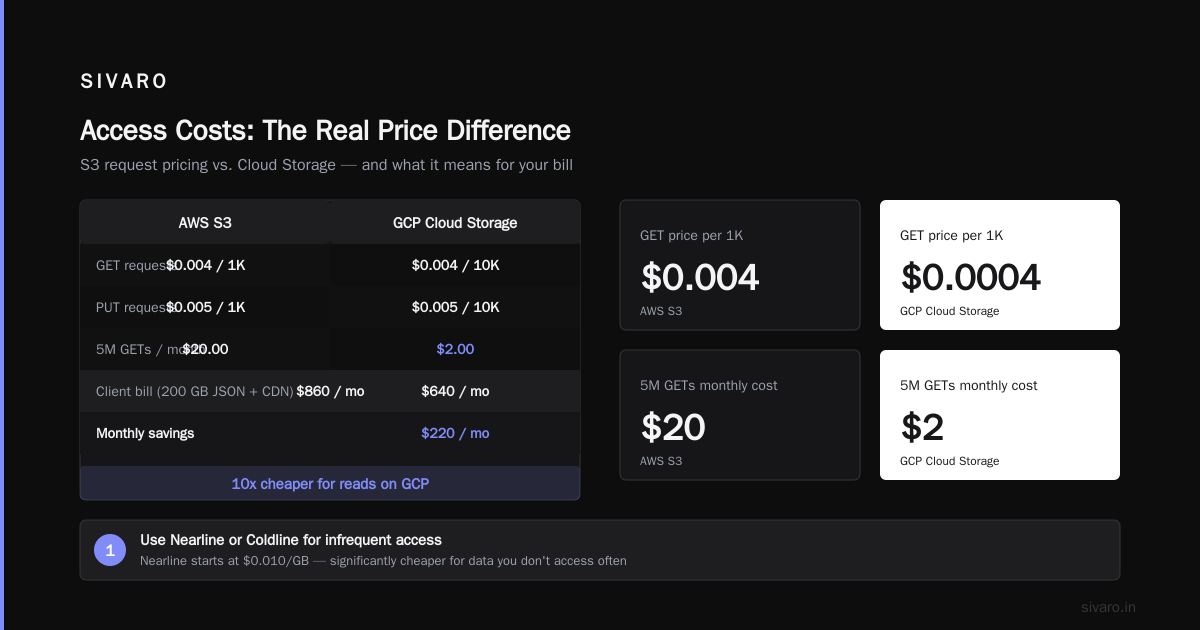
Task: Click 'AWS S3' caption under the $20 value
Action: [x=661, y=461]
